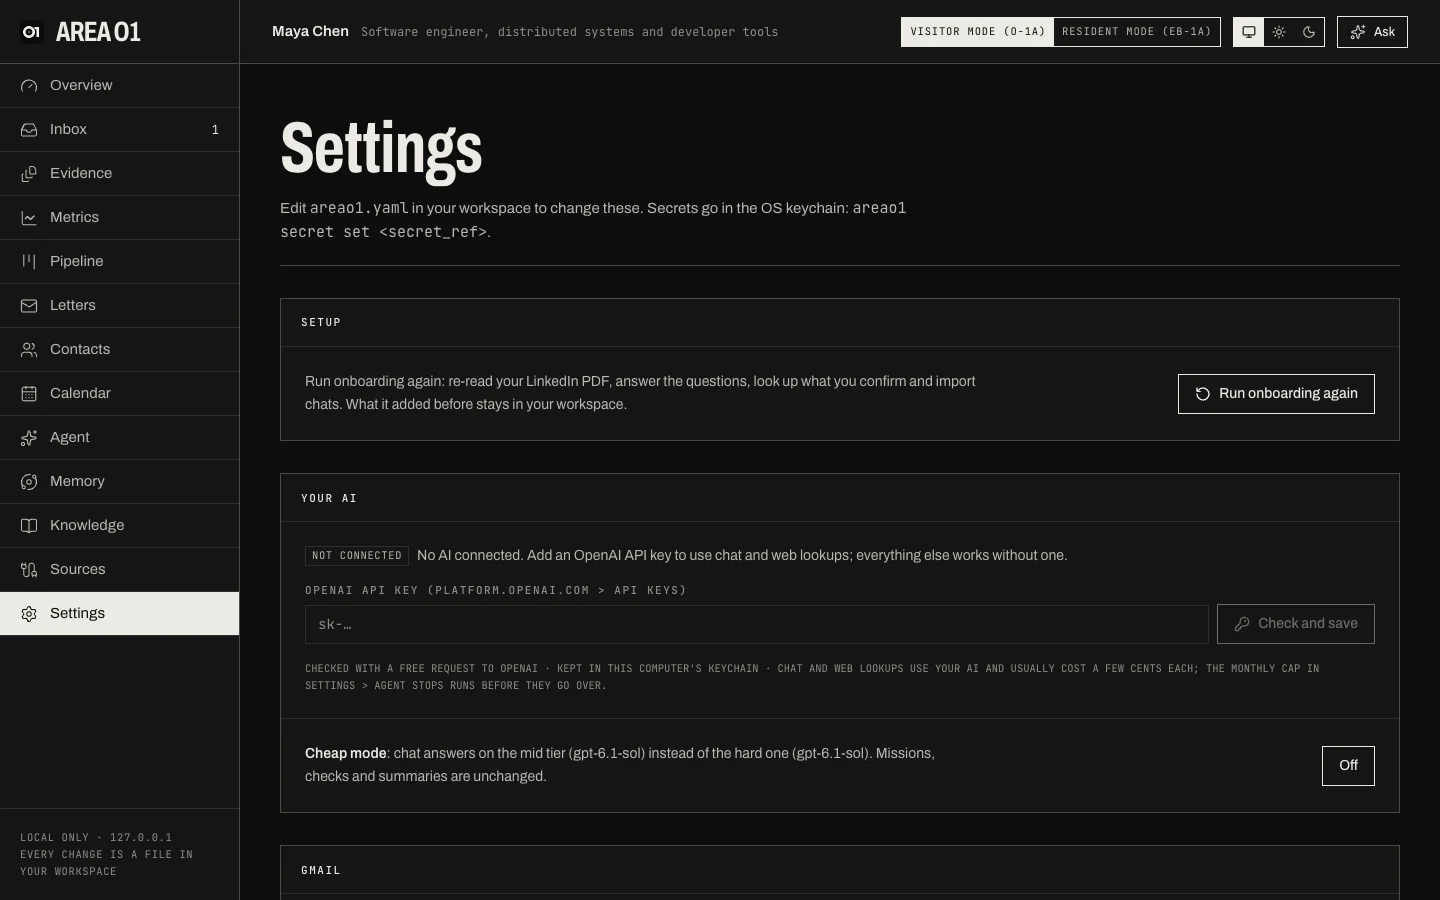Select Resident Mode (EB-1A)
Viewport: 1440px width, 900px height.
(x=1137, y=32)
